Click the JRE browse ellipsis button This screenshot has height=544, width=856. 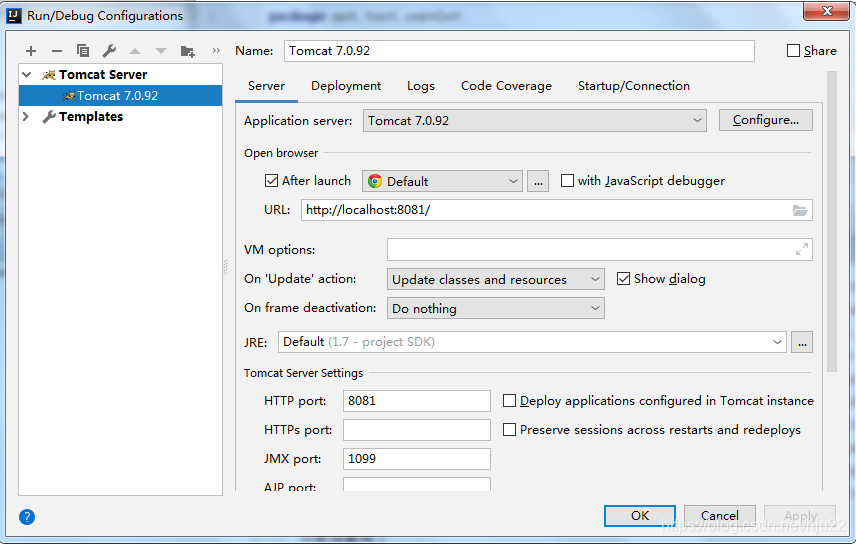[x=802, y=342]
